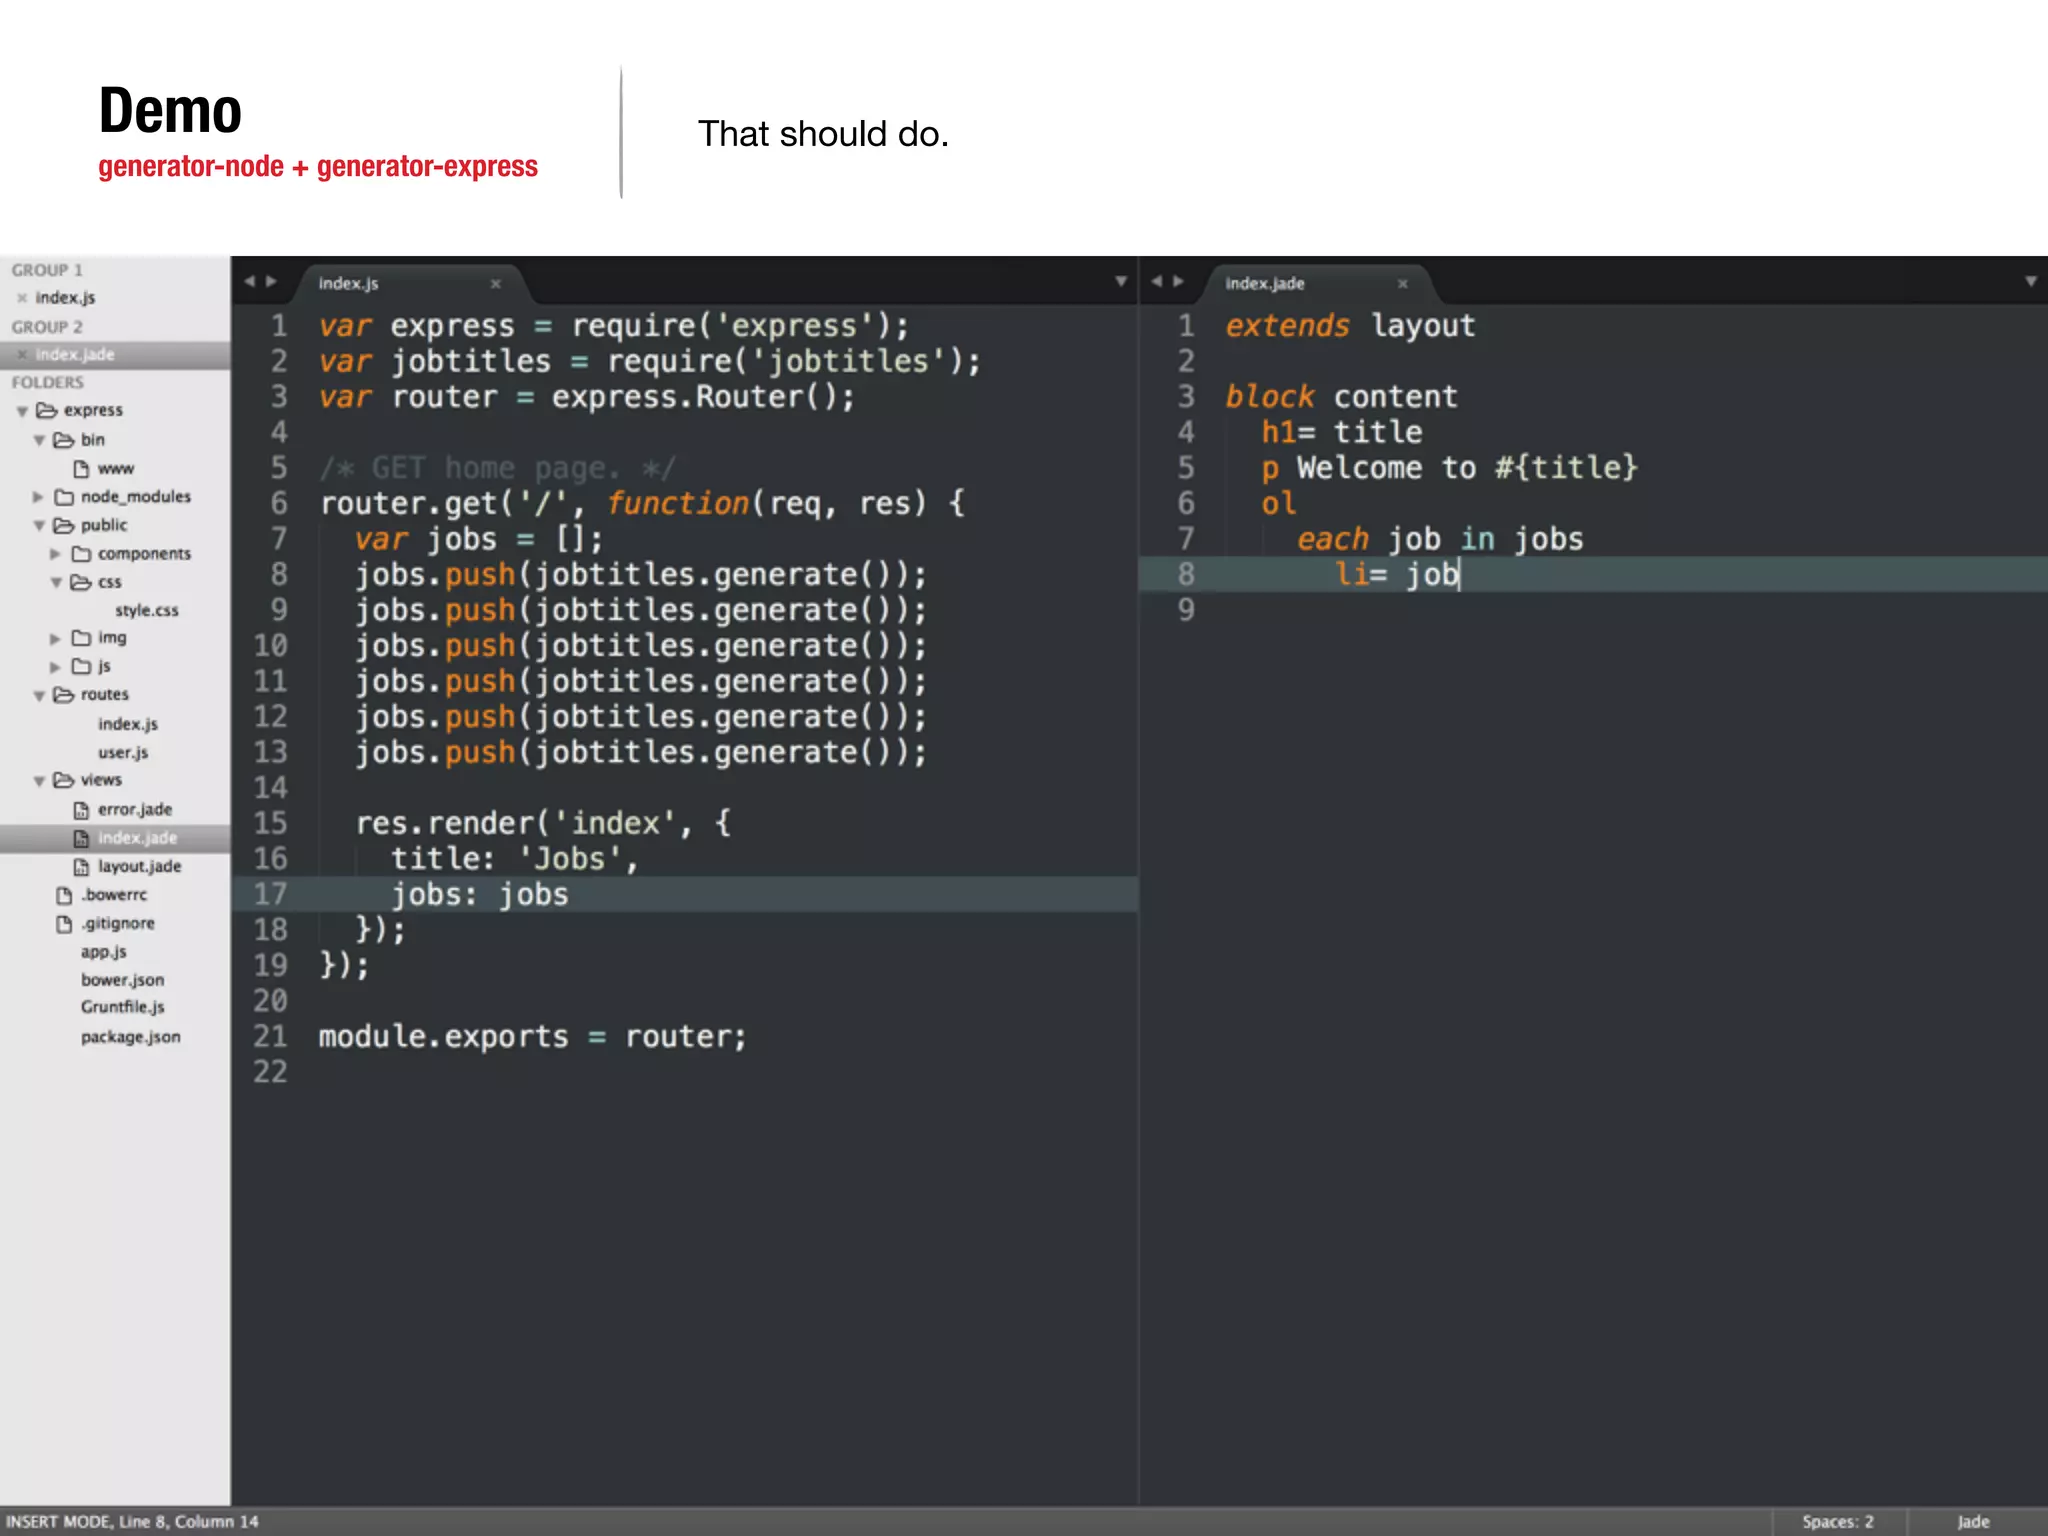Select the .gitignore file icon

coord(64,924)
